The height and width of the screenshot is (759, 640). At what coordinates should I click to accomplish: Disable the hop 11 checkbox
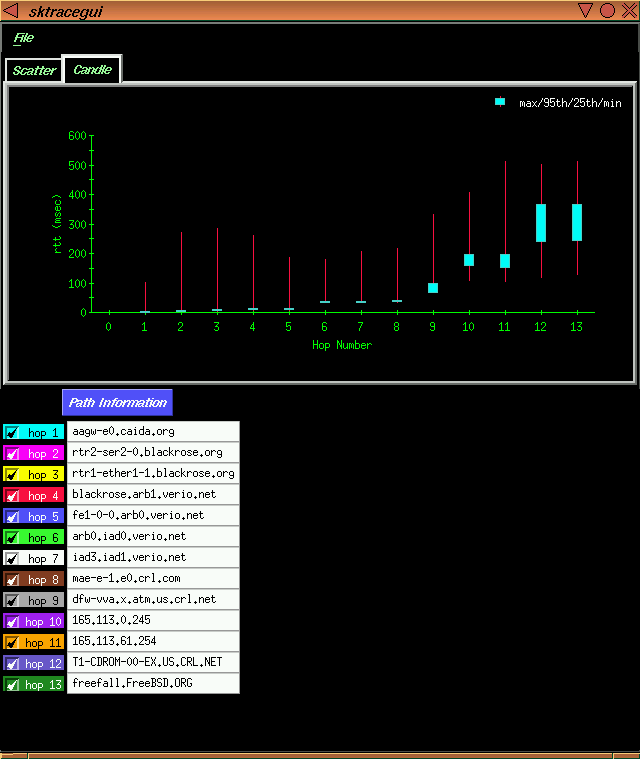click(12, 643)
